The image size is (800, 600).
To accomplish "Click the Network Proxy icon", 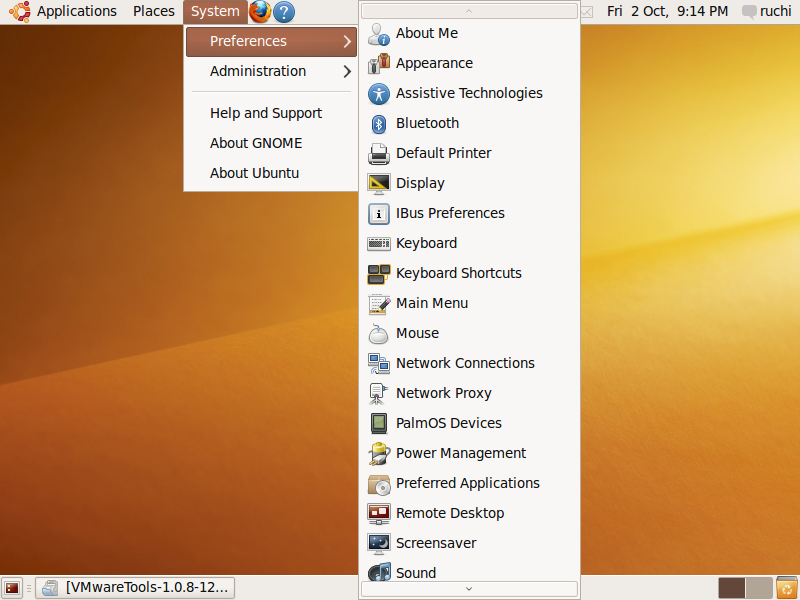I will 379,394.
